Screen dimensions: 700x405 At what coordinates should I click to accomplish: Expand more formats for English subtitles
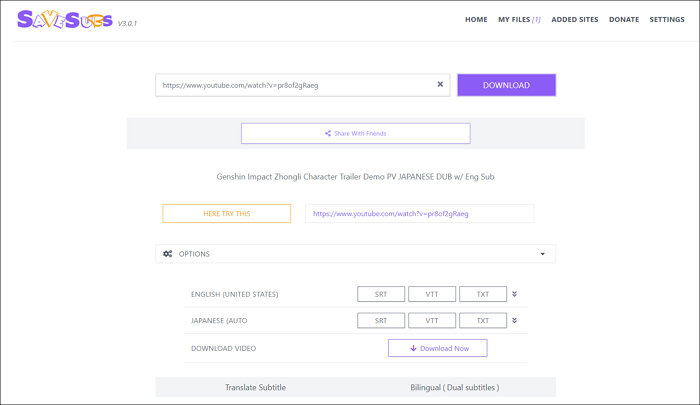pyautogui.click(x=515, y=294)
